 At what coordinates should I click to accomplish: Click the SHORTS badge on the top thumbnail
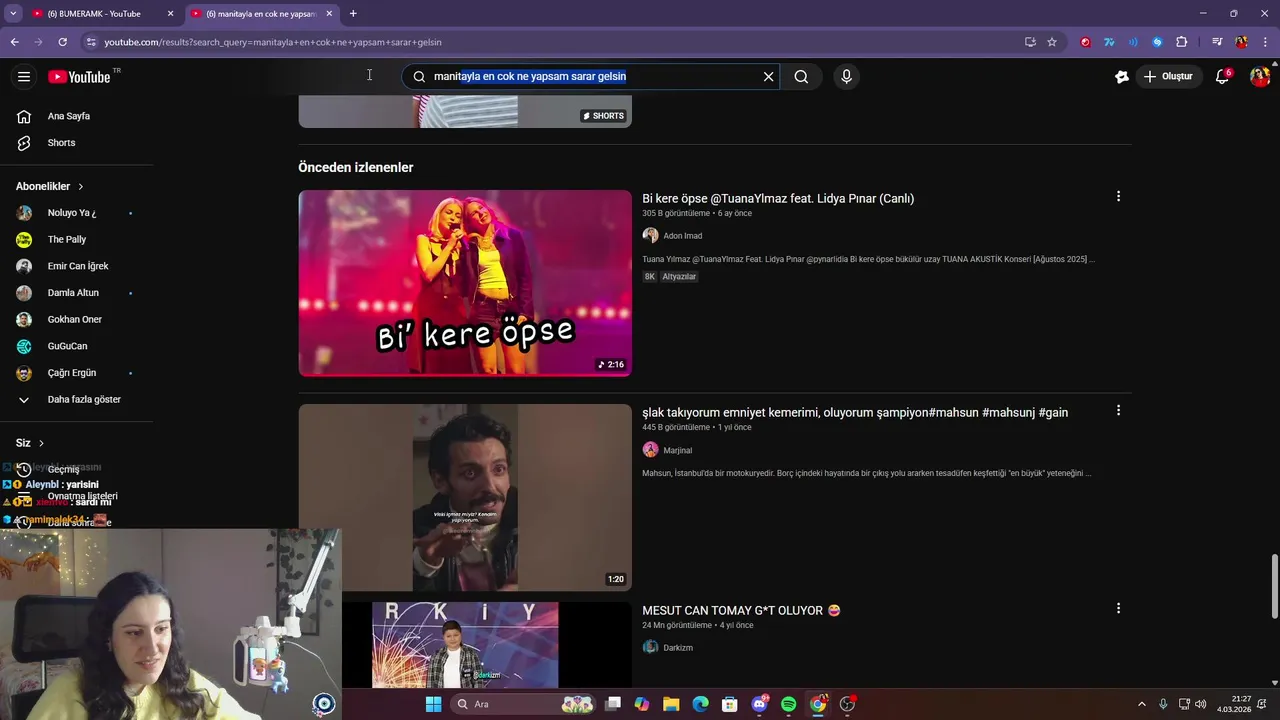603,116
